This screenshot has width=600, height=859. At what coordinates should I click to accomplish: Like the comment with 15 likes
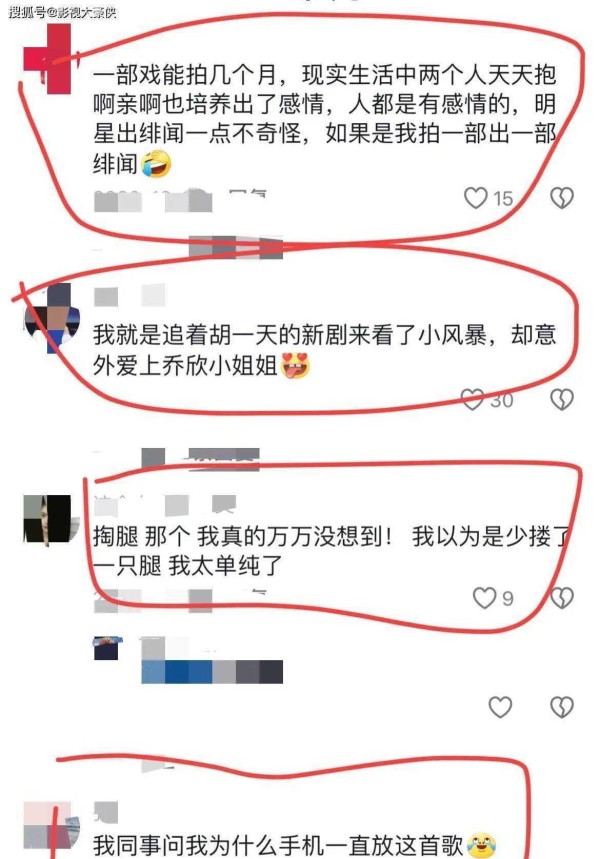click(x=475, y=198)
